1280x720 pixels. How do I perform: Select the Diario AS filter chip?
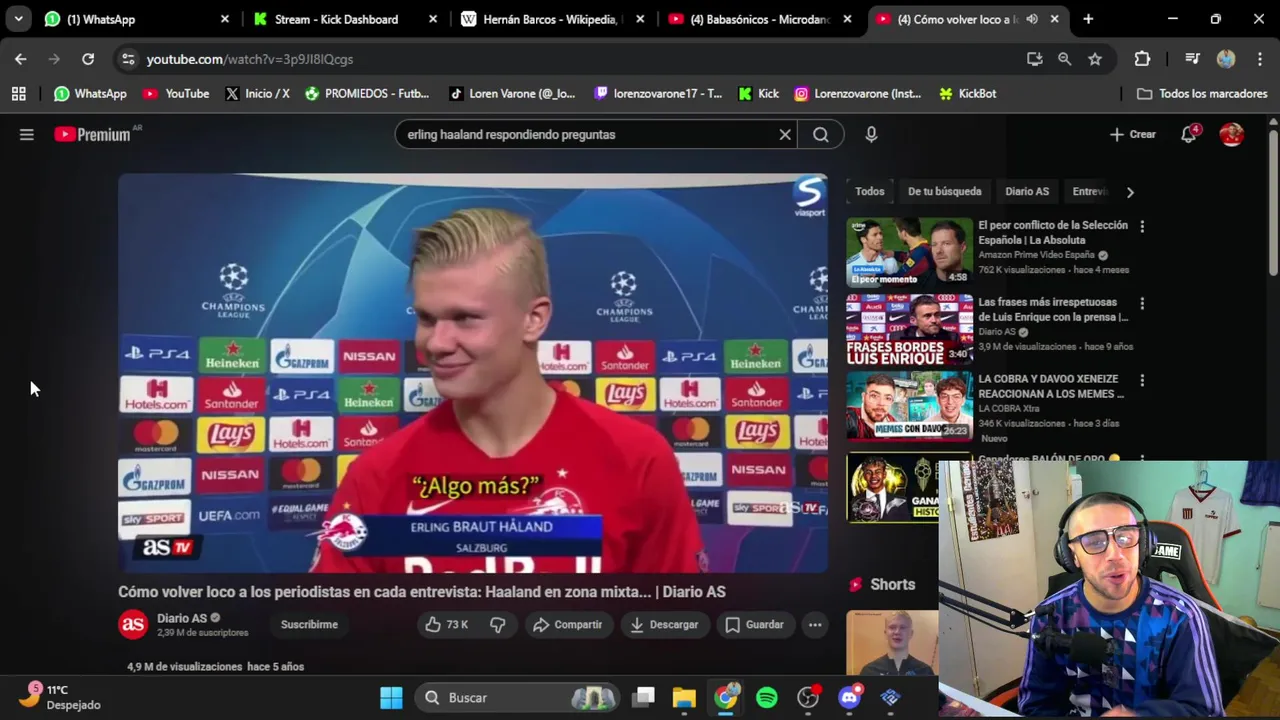pyautogui.click(x=1027, y=191)
